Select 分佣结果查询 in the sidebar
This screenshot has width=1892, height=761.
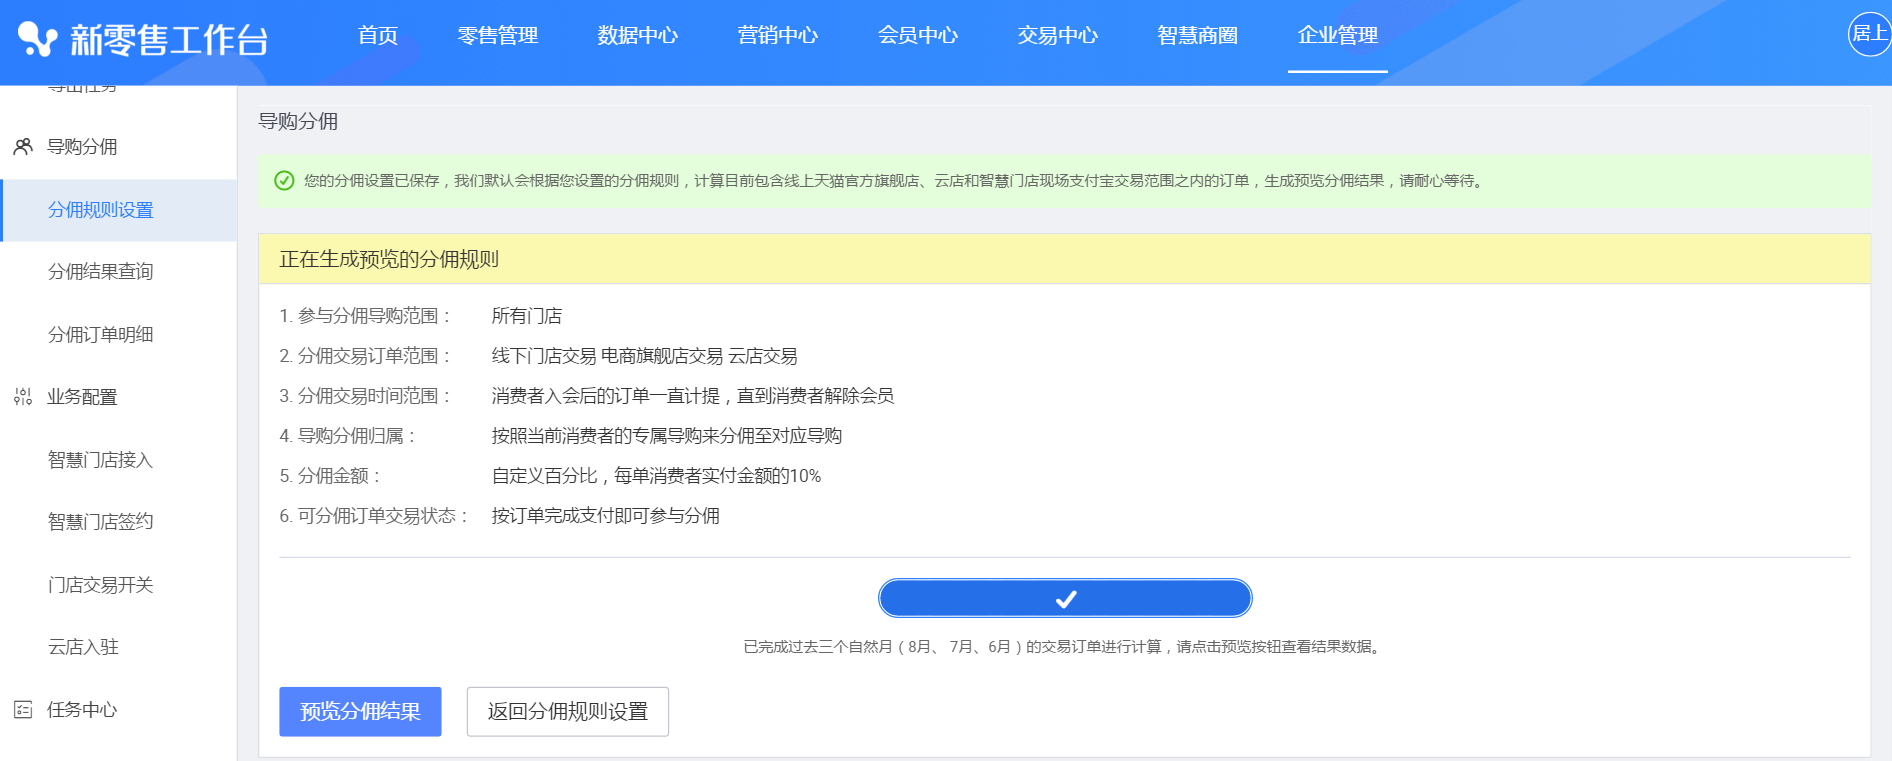point(100,272)
